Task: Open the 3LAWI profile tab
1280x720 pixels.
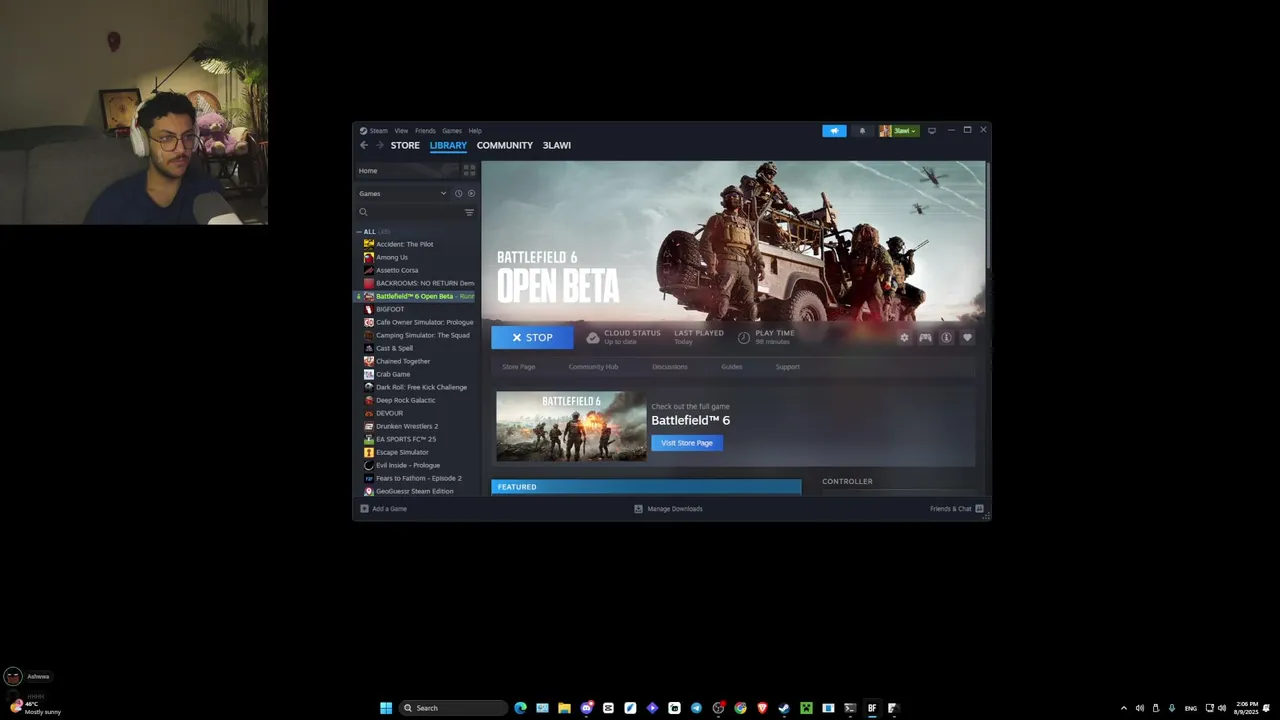Action: [x=557, y=146]
